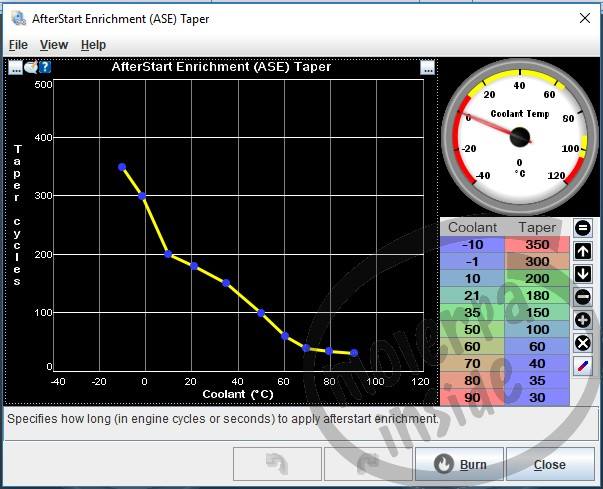The width and height of the screenshot is (603, 489).
Task: Open the View menu
Action: tap(54, 45)
